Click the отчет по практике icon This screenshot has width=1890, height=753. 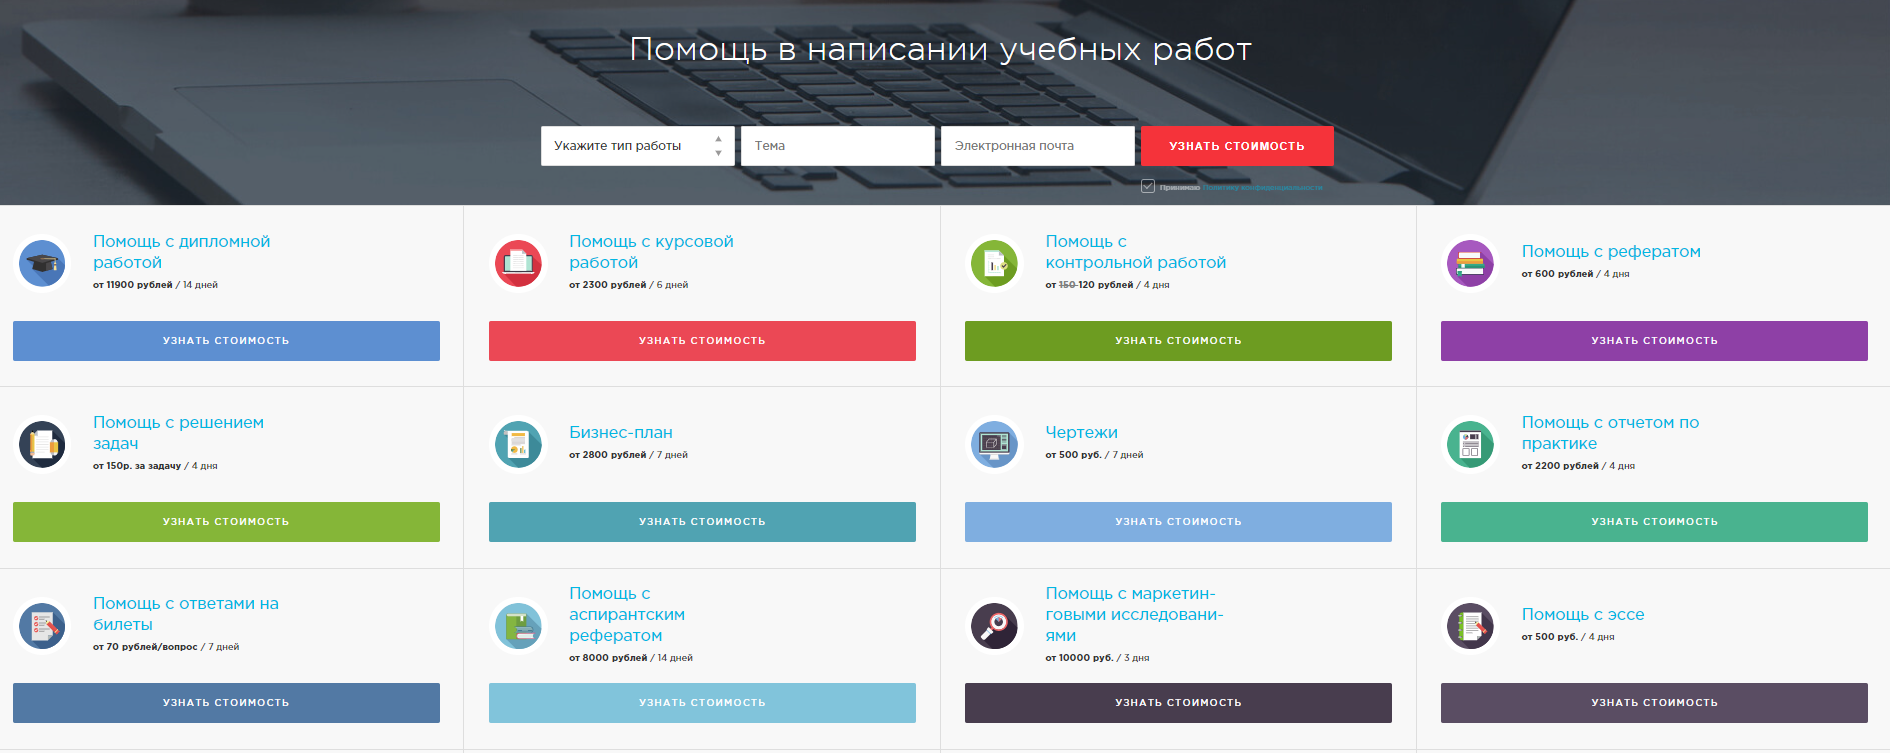[x=1470, y=444]
